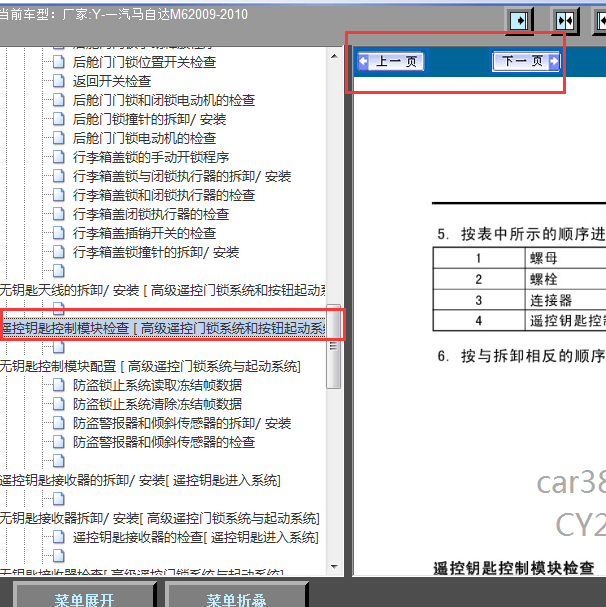Open 遥控钥匙接收器的拆卸/安装[遥控钥匙进入系统]
606x607 pixels.
point(140,480)
